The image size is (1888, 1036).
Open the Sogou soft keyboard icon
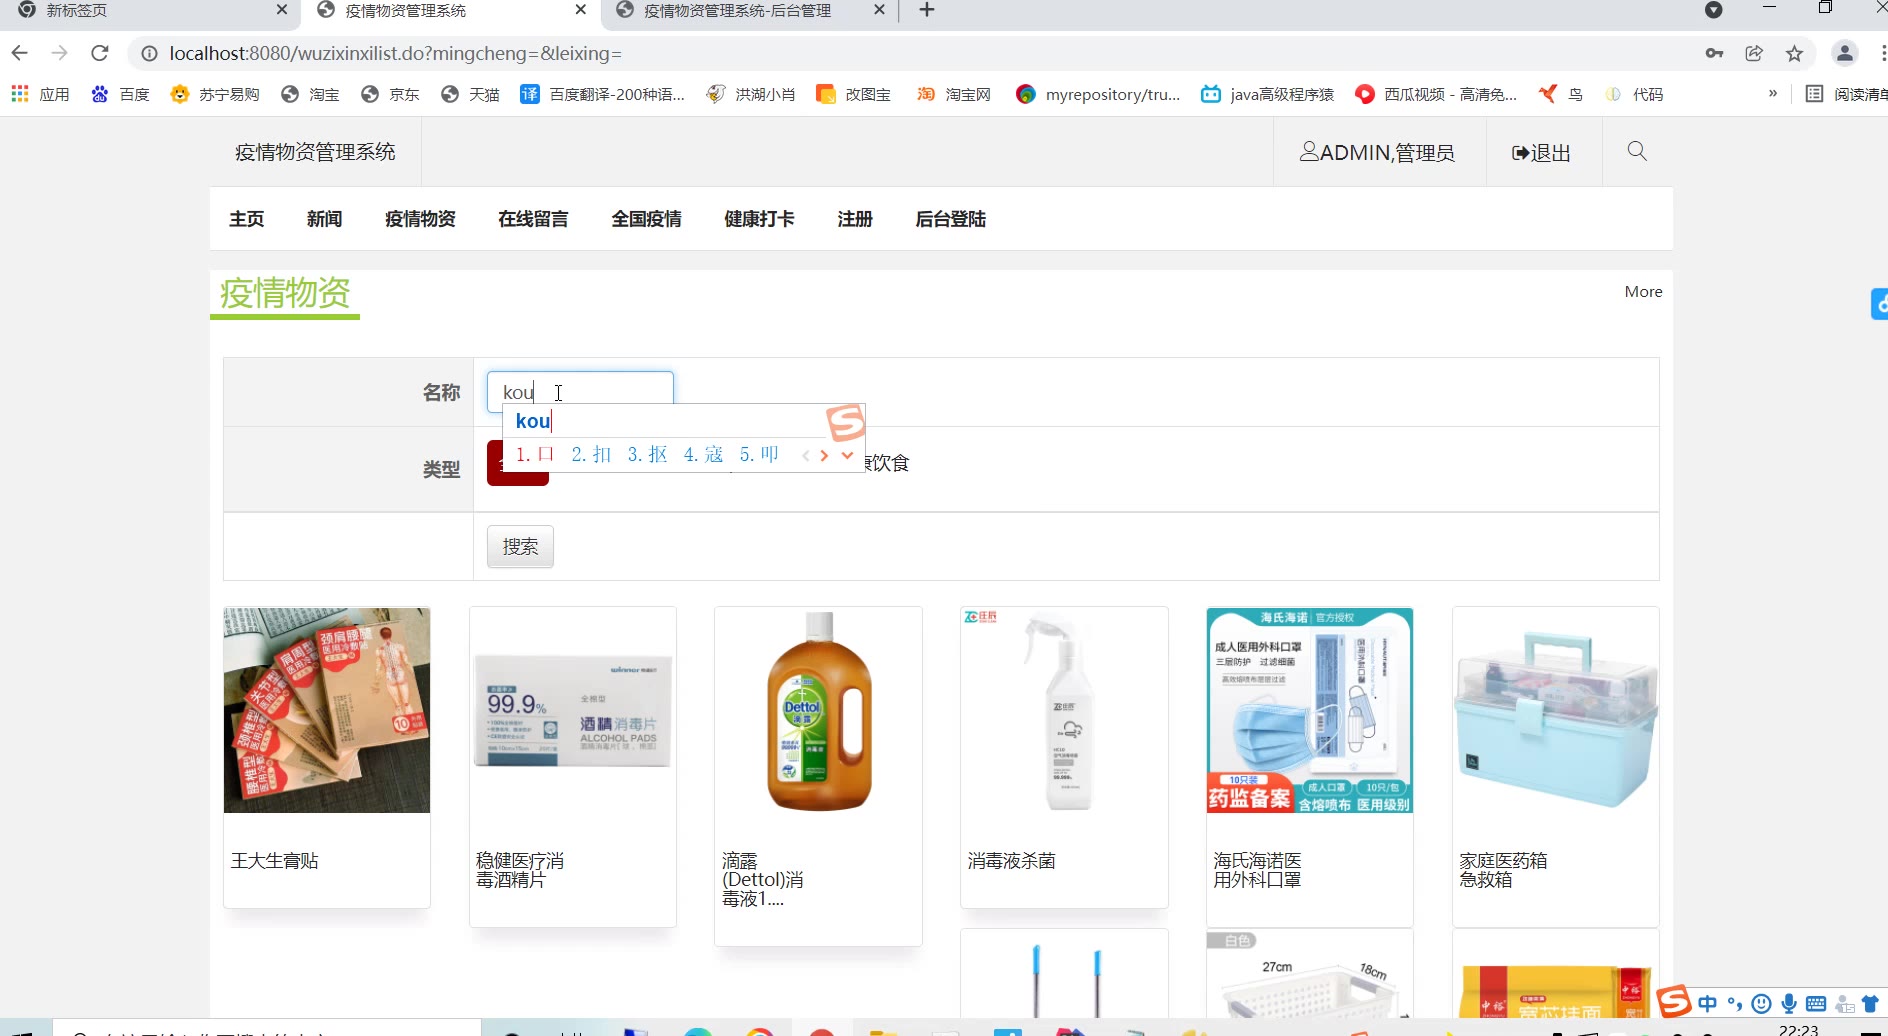1816,1004
